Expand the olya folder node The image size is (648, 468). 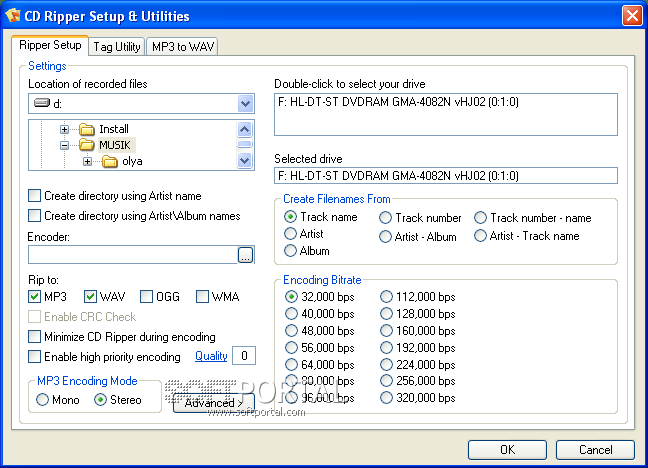[87, 161]
